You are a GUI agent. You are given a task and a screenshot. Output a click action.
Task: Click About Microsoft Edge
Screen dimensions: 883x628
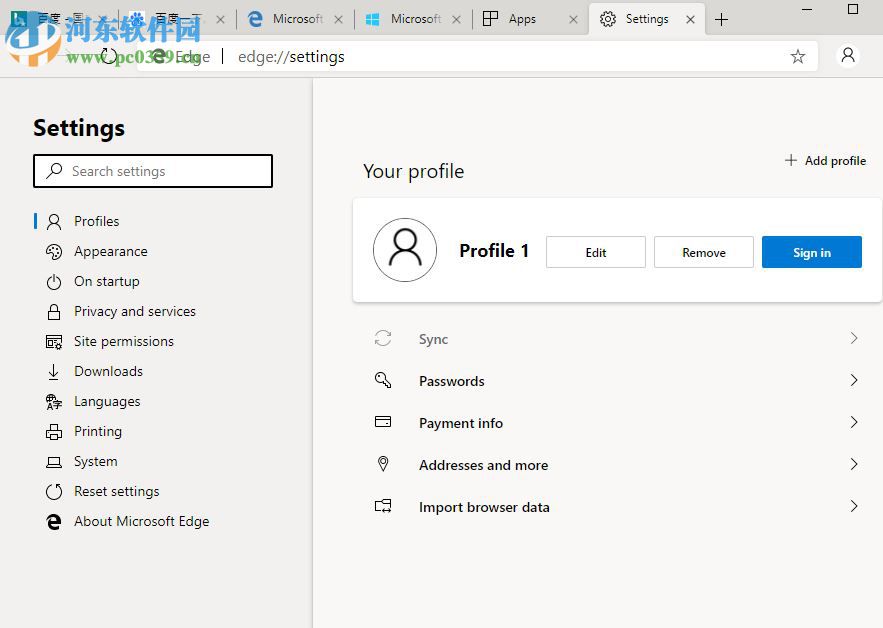(x=142, y=521)
